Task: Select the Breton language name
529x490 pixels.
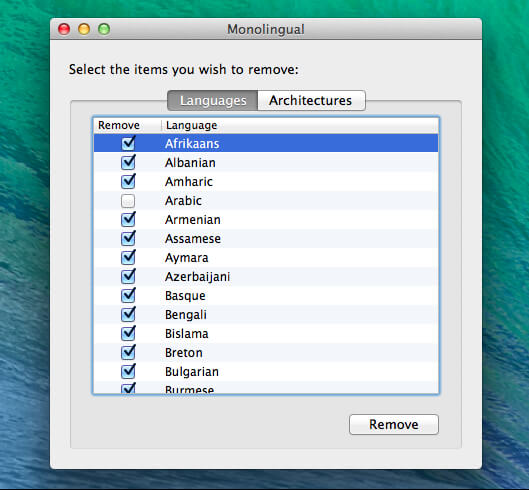Action: coord(184,353)
